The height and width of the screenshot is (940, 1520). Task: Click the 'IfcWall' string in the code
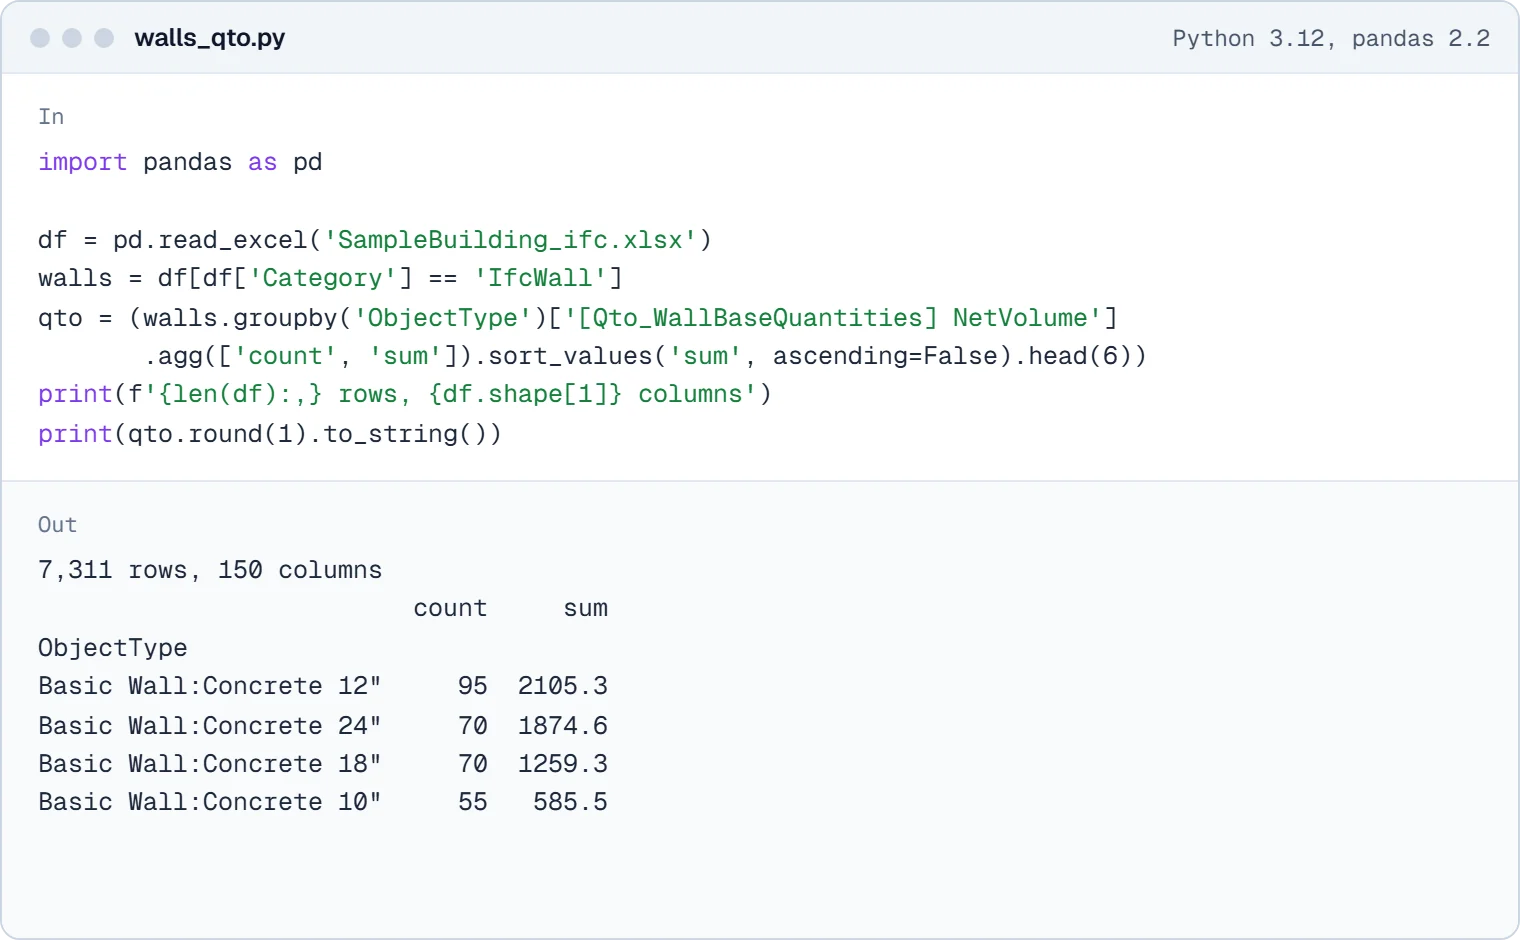[x=540, y=278]
